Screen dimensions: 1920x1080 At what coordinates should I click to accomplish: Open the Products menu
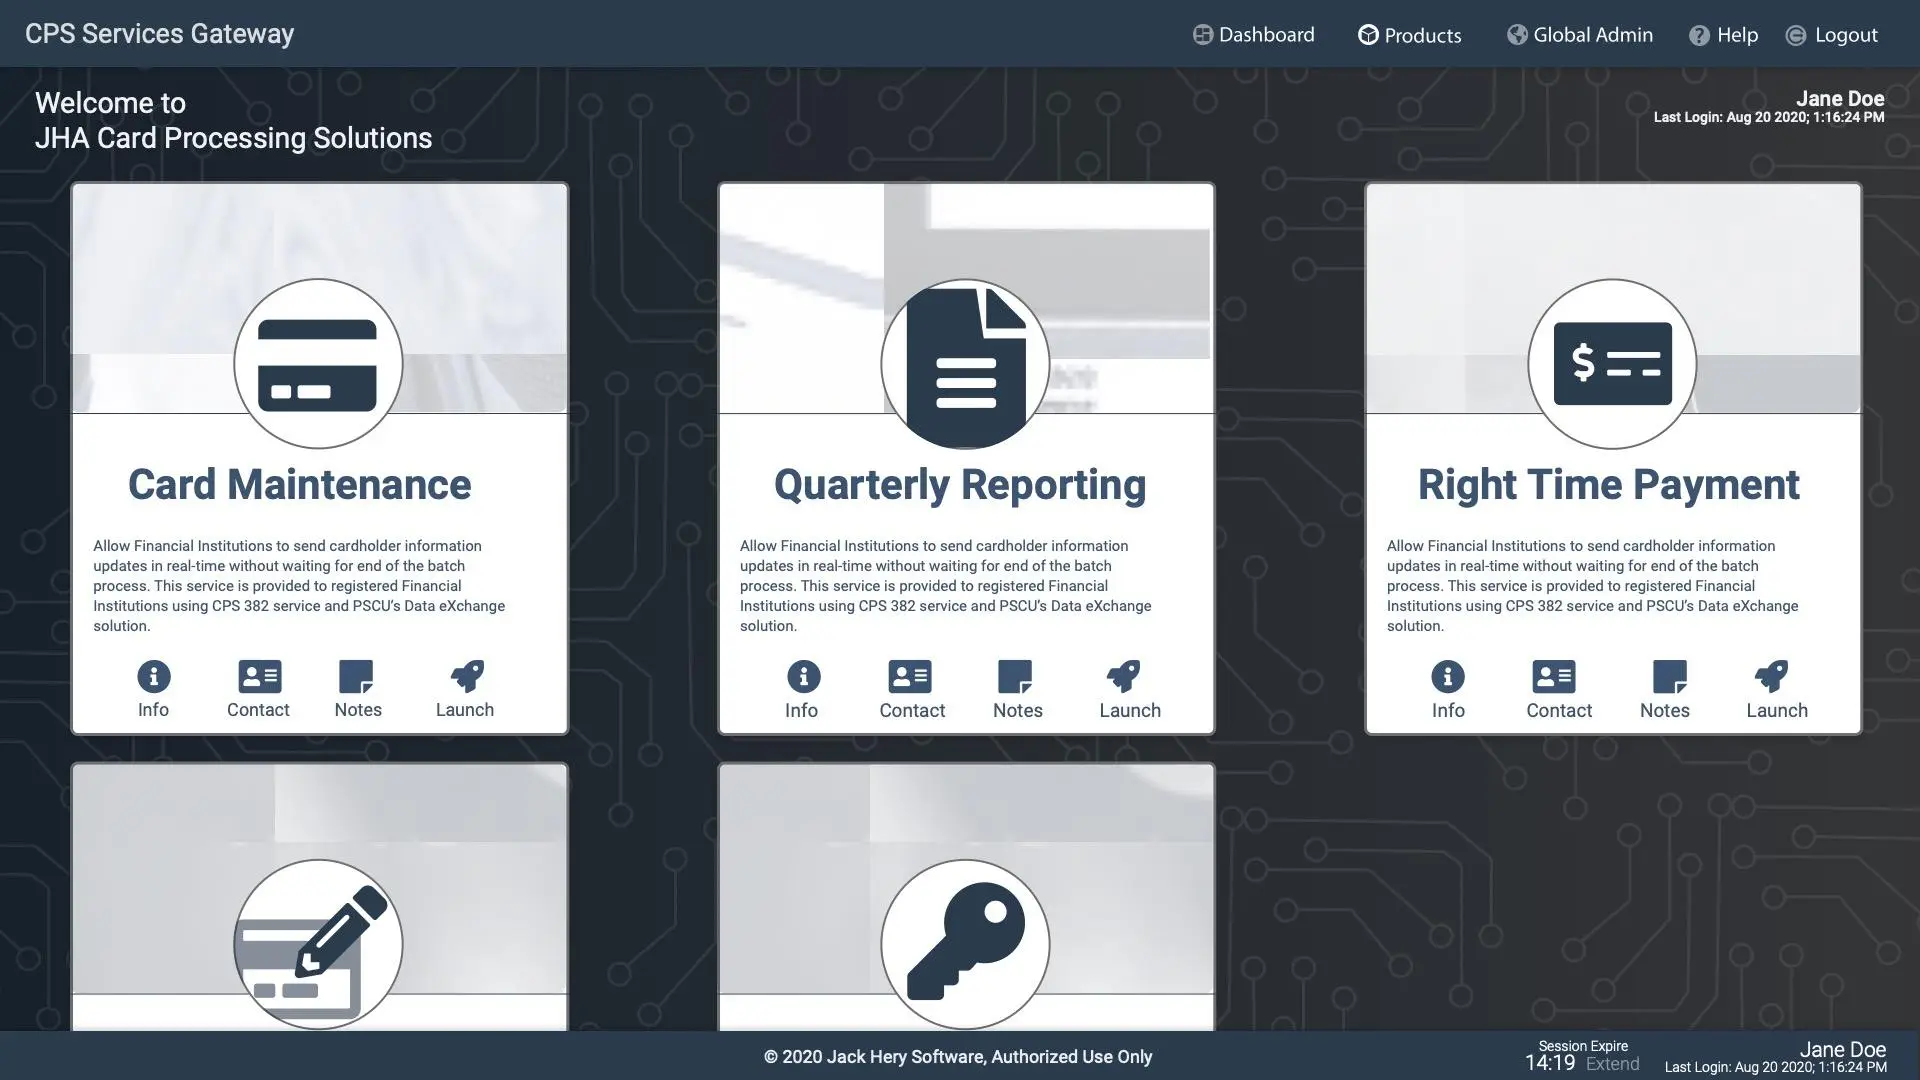[x=1410, y=35]
